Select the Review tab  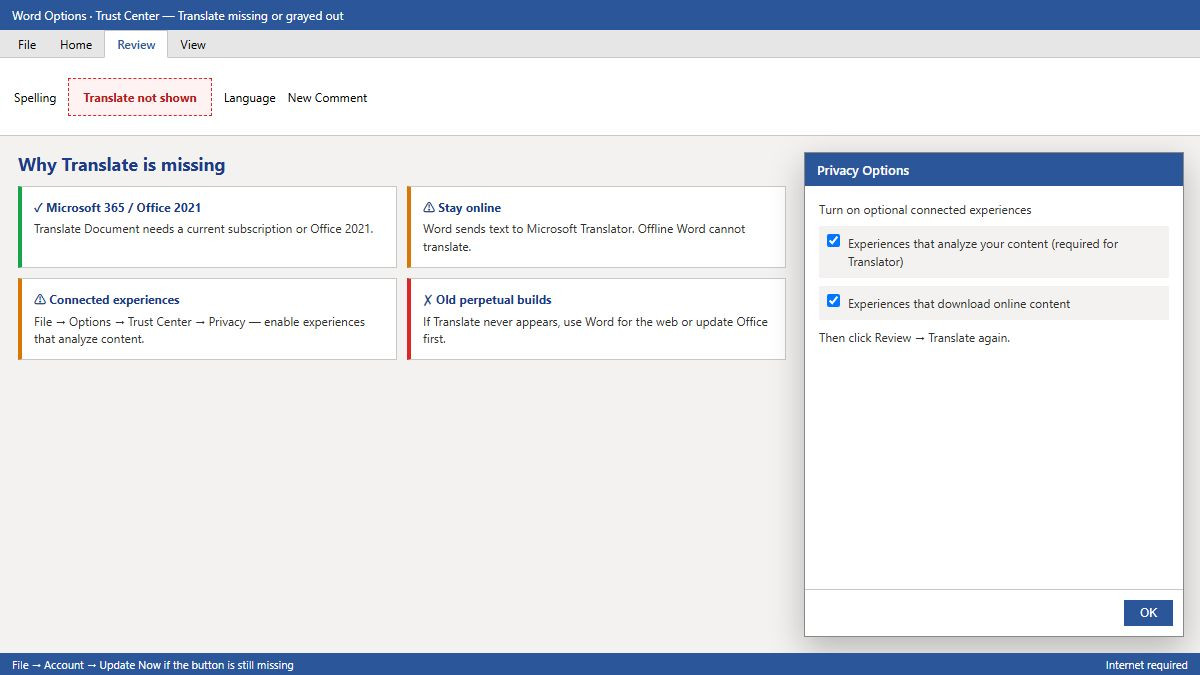(136, 44)
